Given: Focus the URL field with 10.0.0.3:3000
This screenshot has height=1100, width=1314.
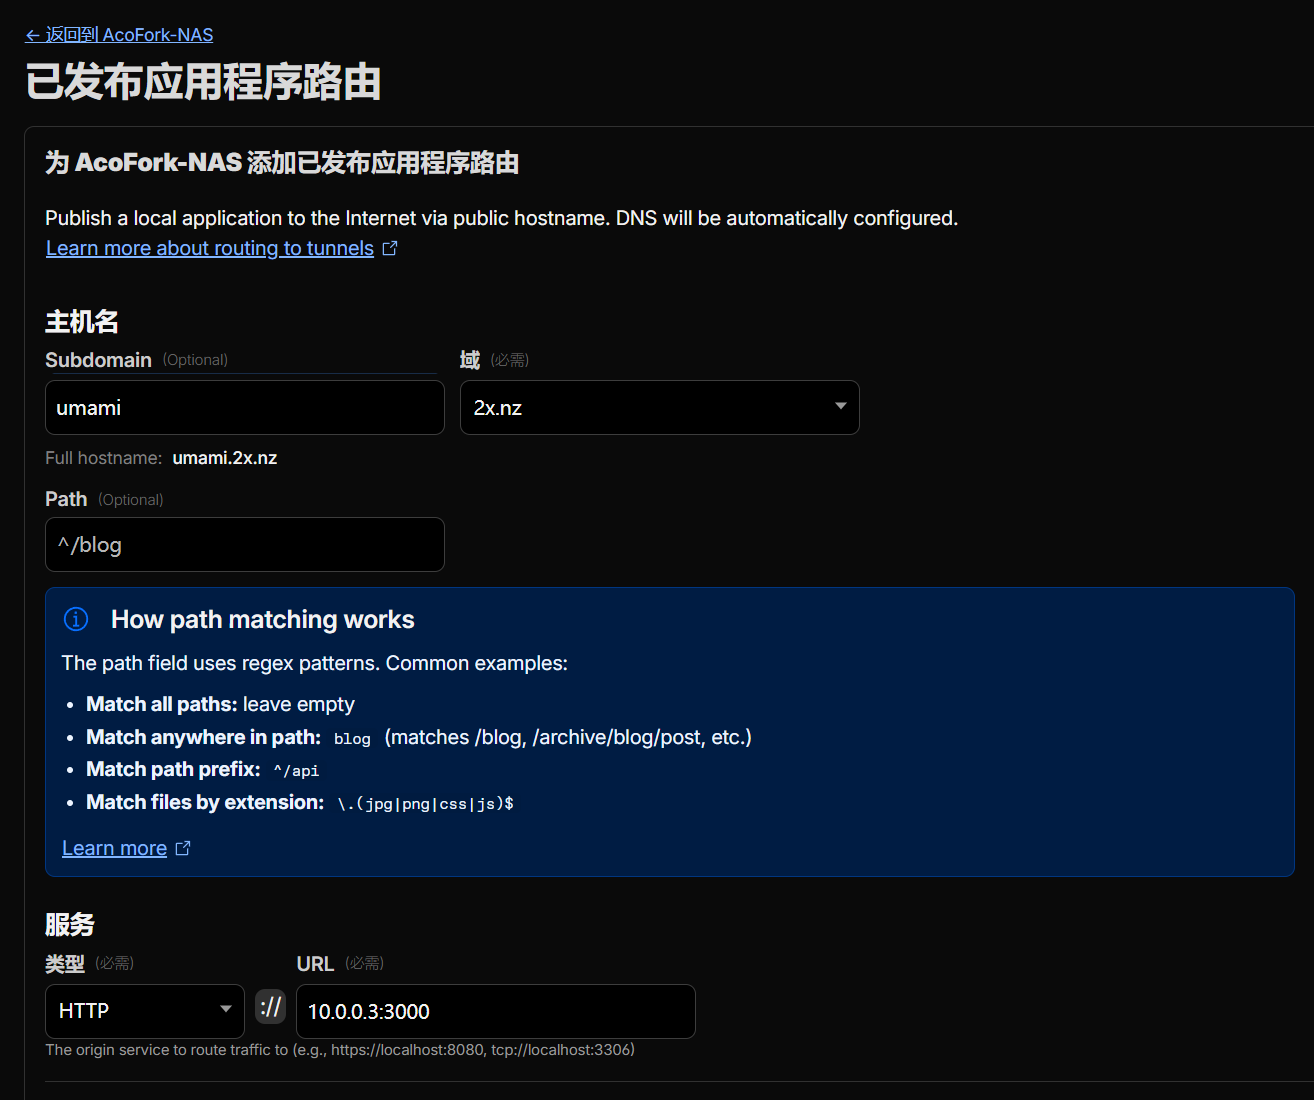Looking at the screenshot, I should click(495, 1011).
